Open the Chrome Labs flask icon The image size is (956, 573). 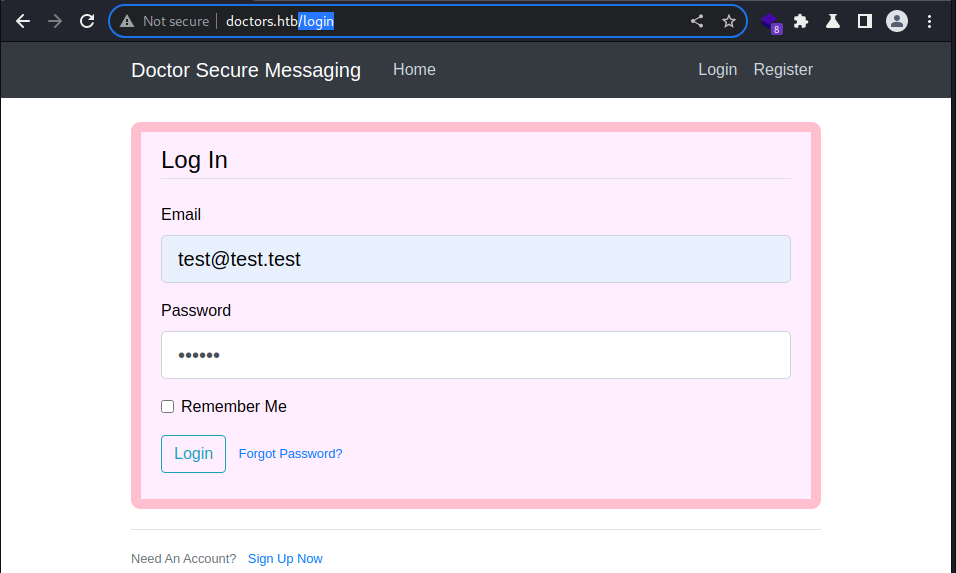coord(833,21)
